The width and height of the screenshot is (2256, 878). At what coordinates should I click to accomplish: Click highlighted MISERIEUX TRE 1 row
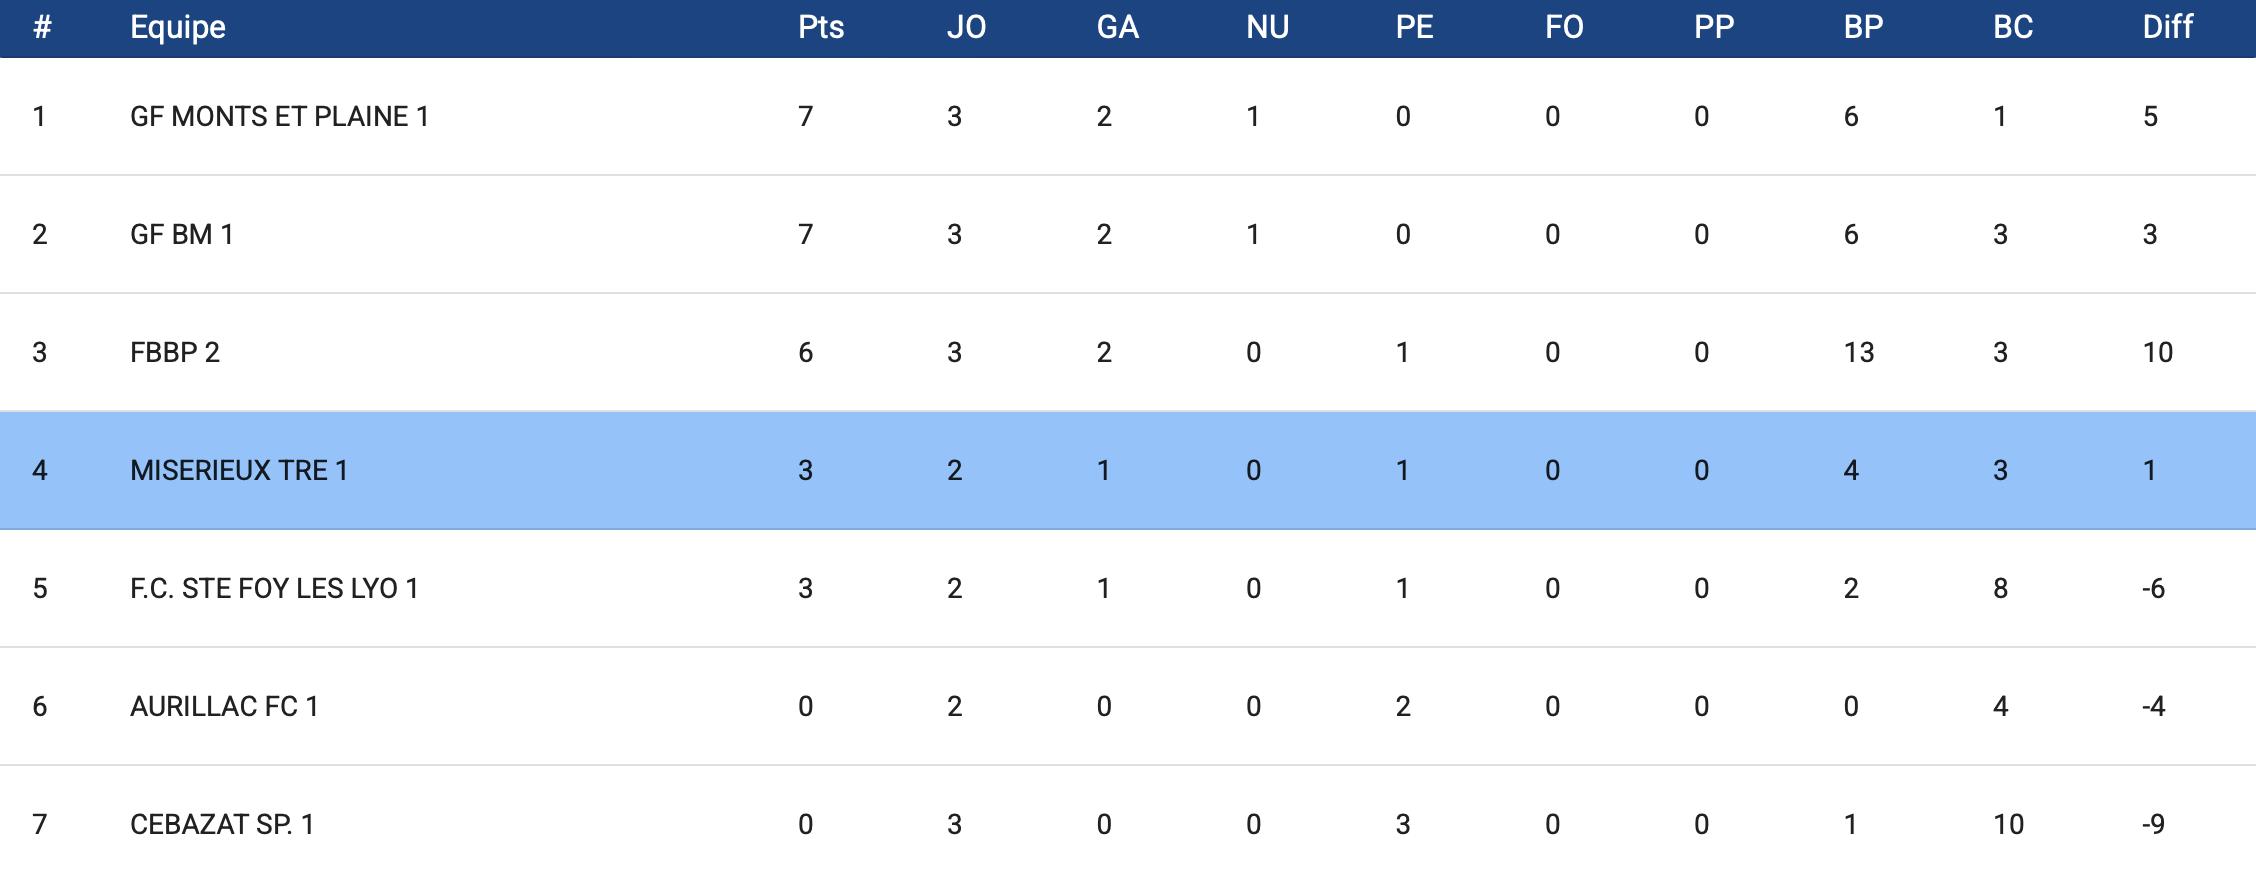click(239, 471)
